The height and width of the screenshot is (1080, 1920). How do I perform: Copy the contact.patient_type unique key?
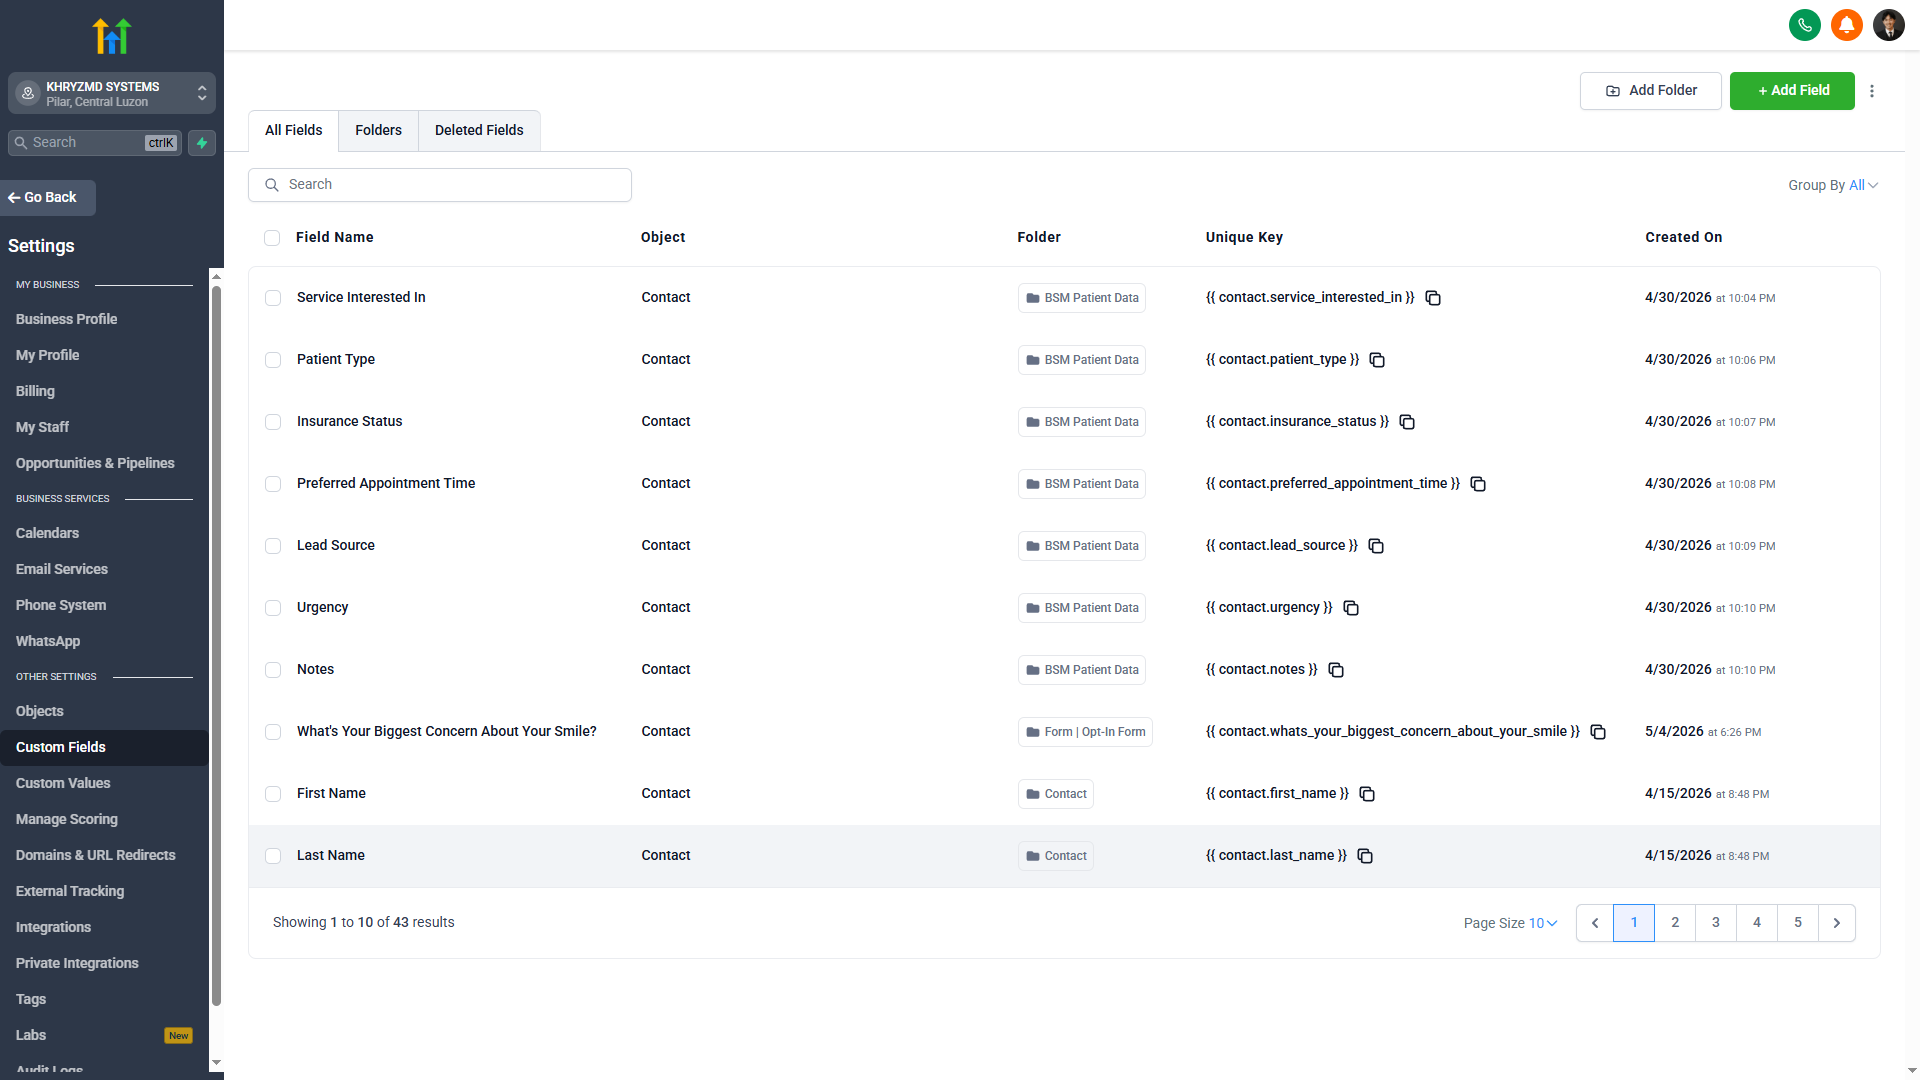pyautogui.click(x=1377, y=360)
